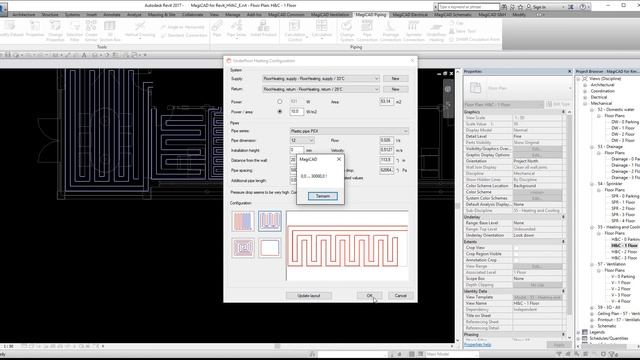Click the OK button in configuration dialog
Screen dimensions: 640x360
click(369, 296)
